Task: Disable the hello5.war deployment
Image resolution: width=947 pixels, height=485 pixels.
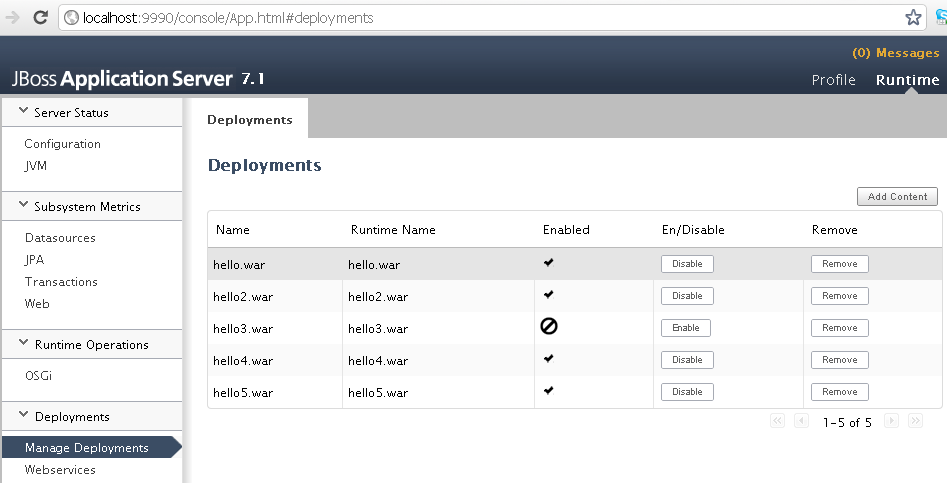Action: click(687, 392)
